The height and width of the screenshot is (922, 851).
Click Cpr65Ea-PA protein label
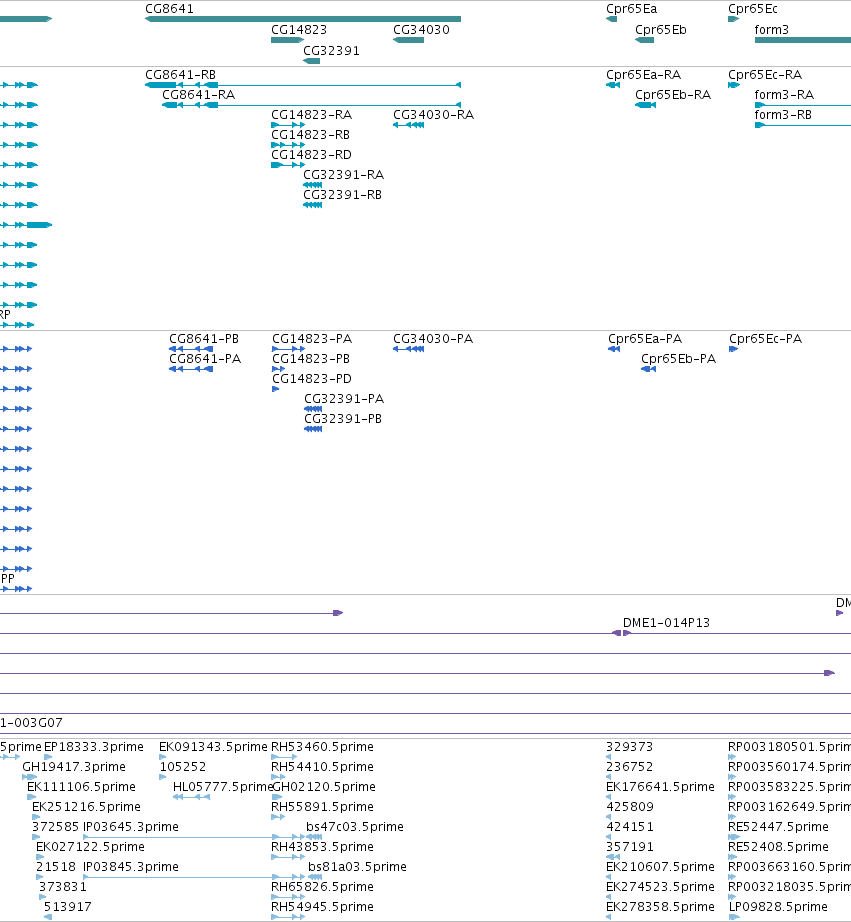[x=645, y=339]
